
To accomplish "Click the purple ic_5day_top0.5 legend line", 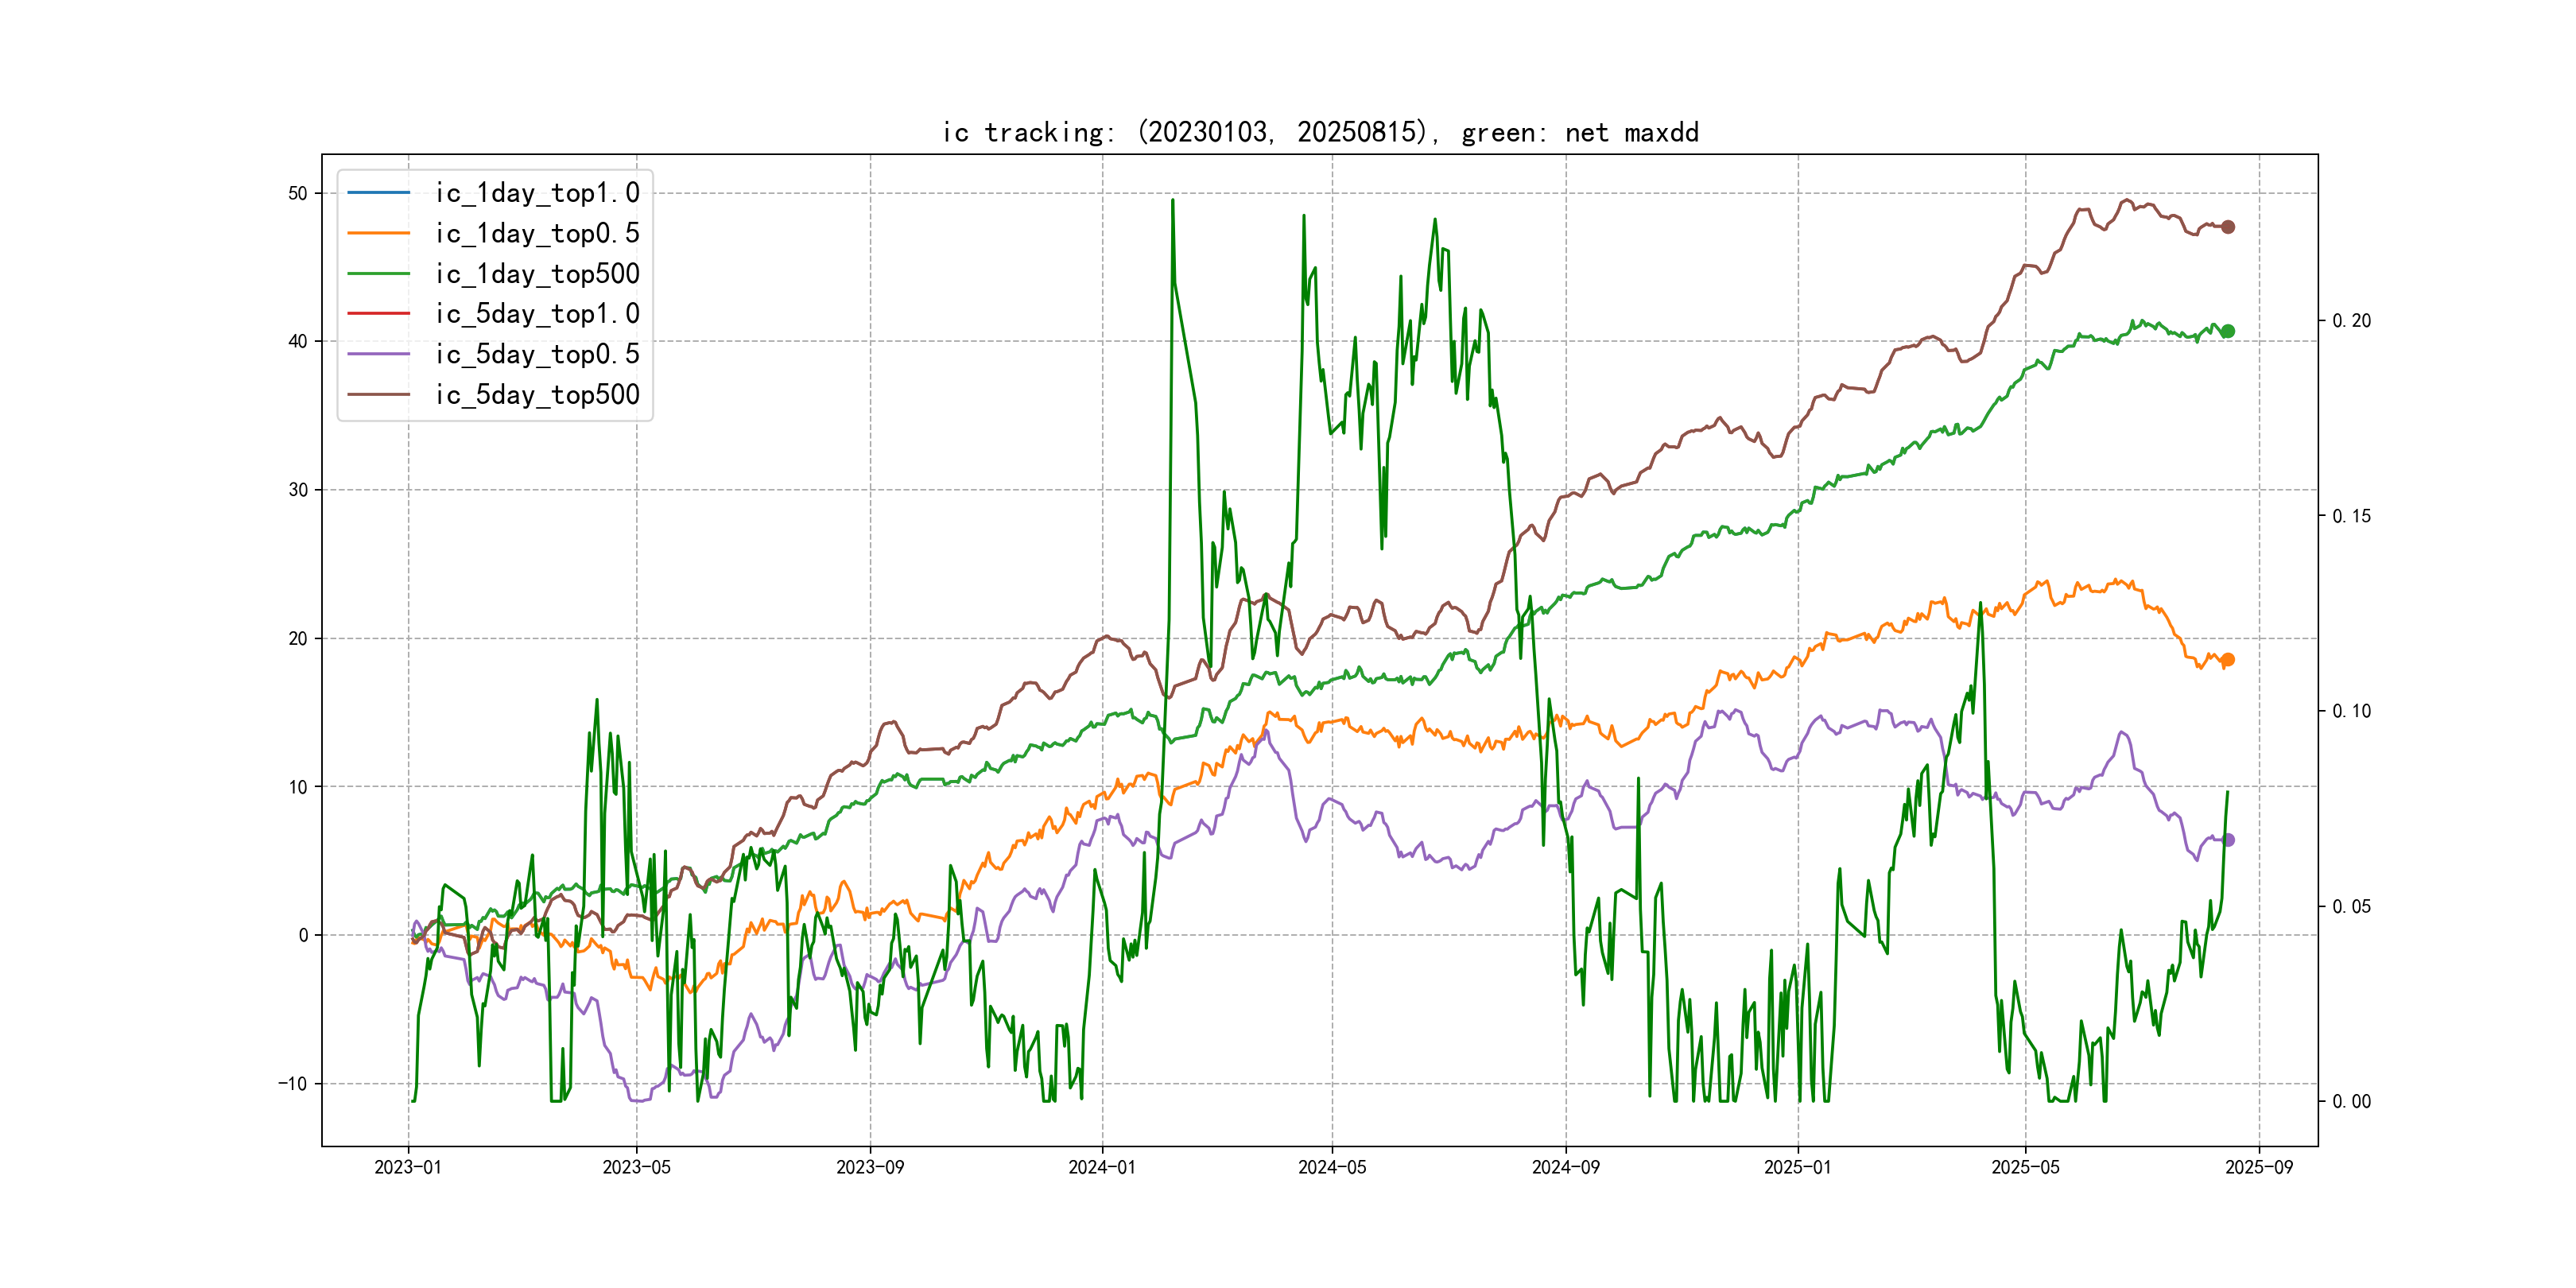I will click(379, 354).
